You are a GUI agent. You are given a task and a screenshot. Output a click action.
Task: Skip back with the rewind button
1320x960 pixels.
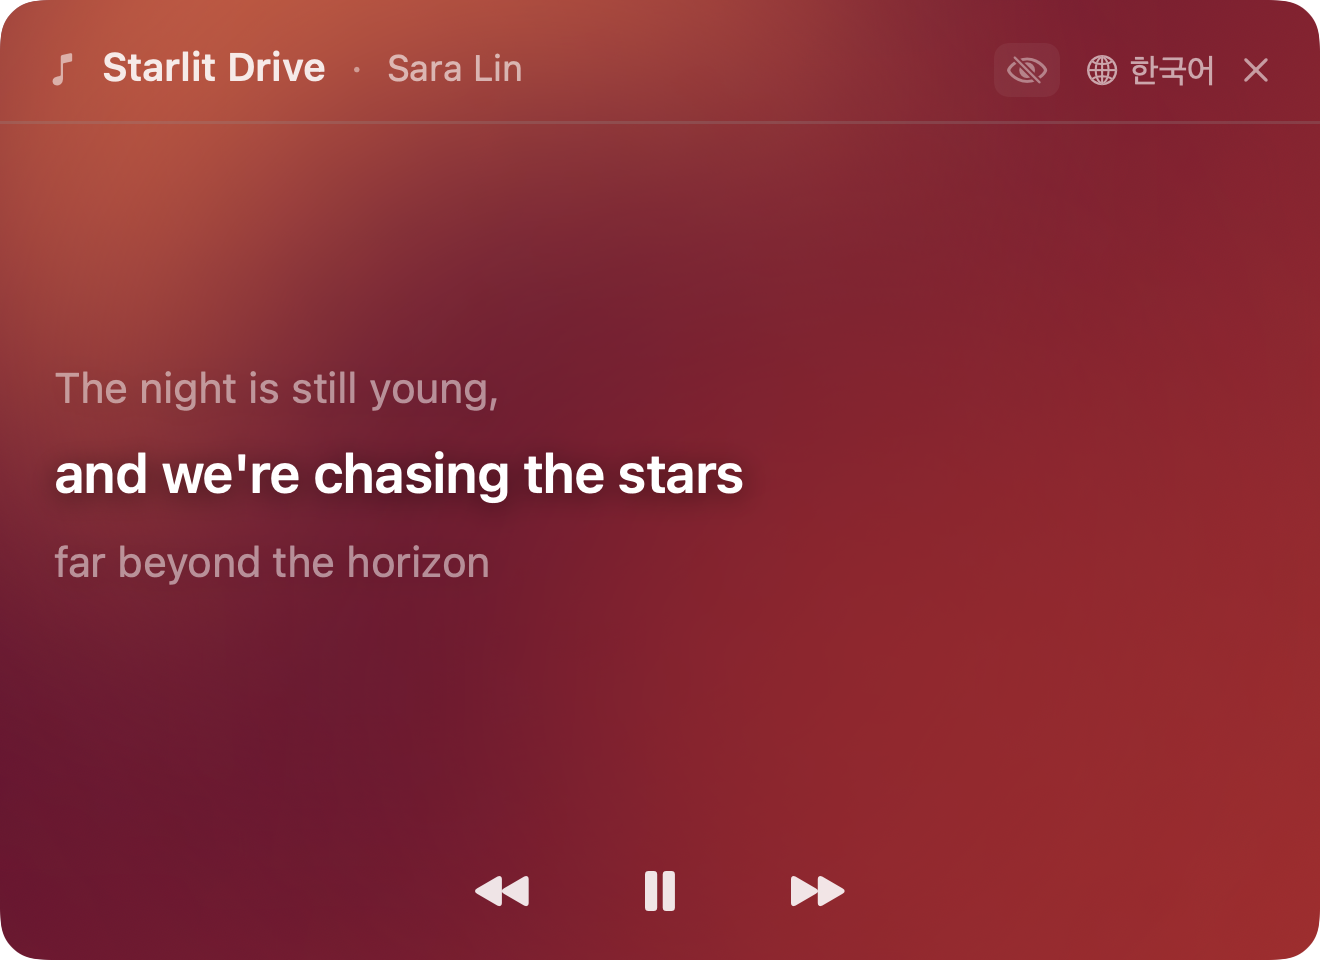pos(502,891)
